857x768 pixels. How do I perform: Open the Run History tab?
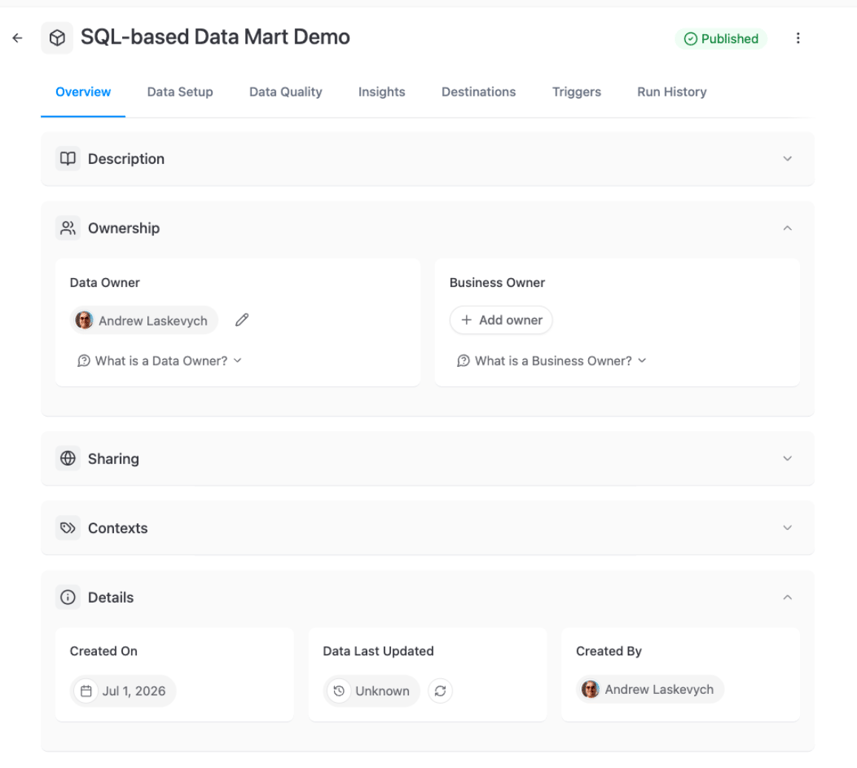pos(672,92)
